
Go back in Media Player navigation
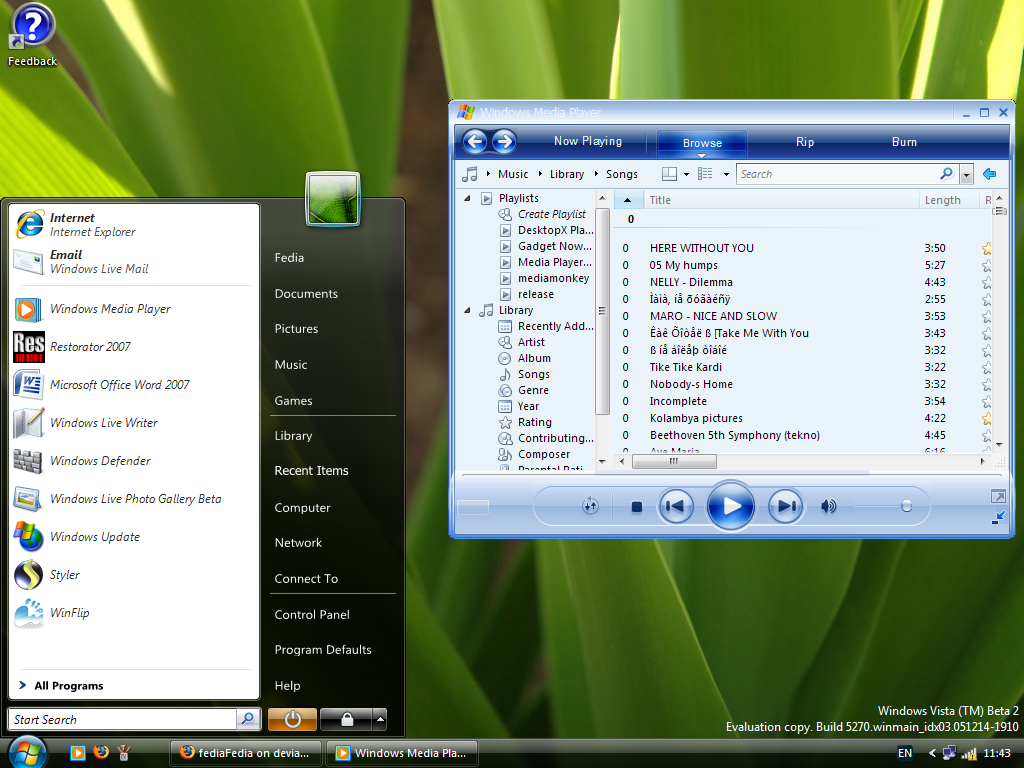[x=475, y=141]
